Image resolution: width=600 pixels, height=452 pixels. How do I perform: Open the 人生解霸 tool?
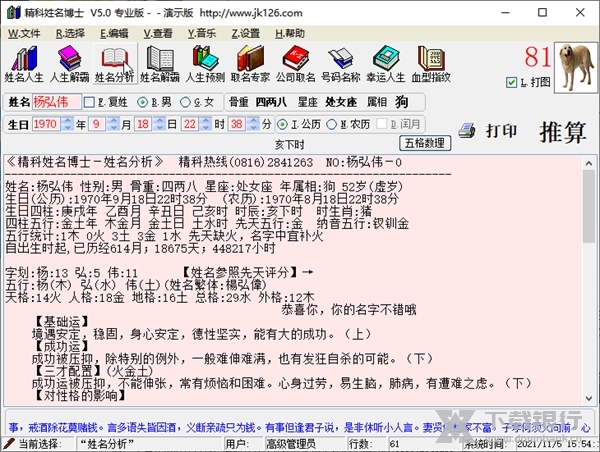tap(69, 64)
